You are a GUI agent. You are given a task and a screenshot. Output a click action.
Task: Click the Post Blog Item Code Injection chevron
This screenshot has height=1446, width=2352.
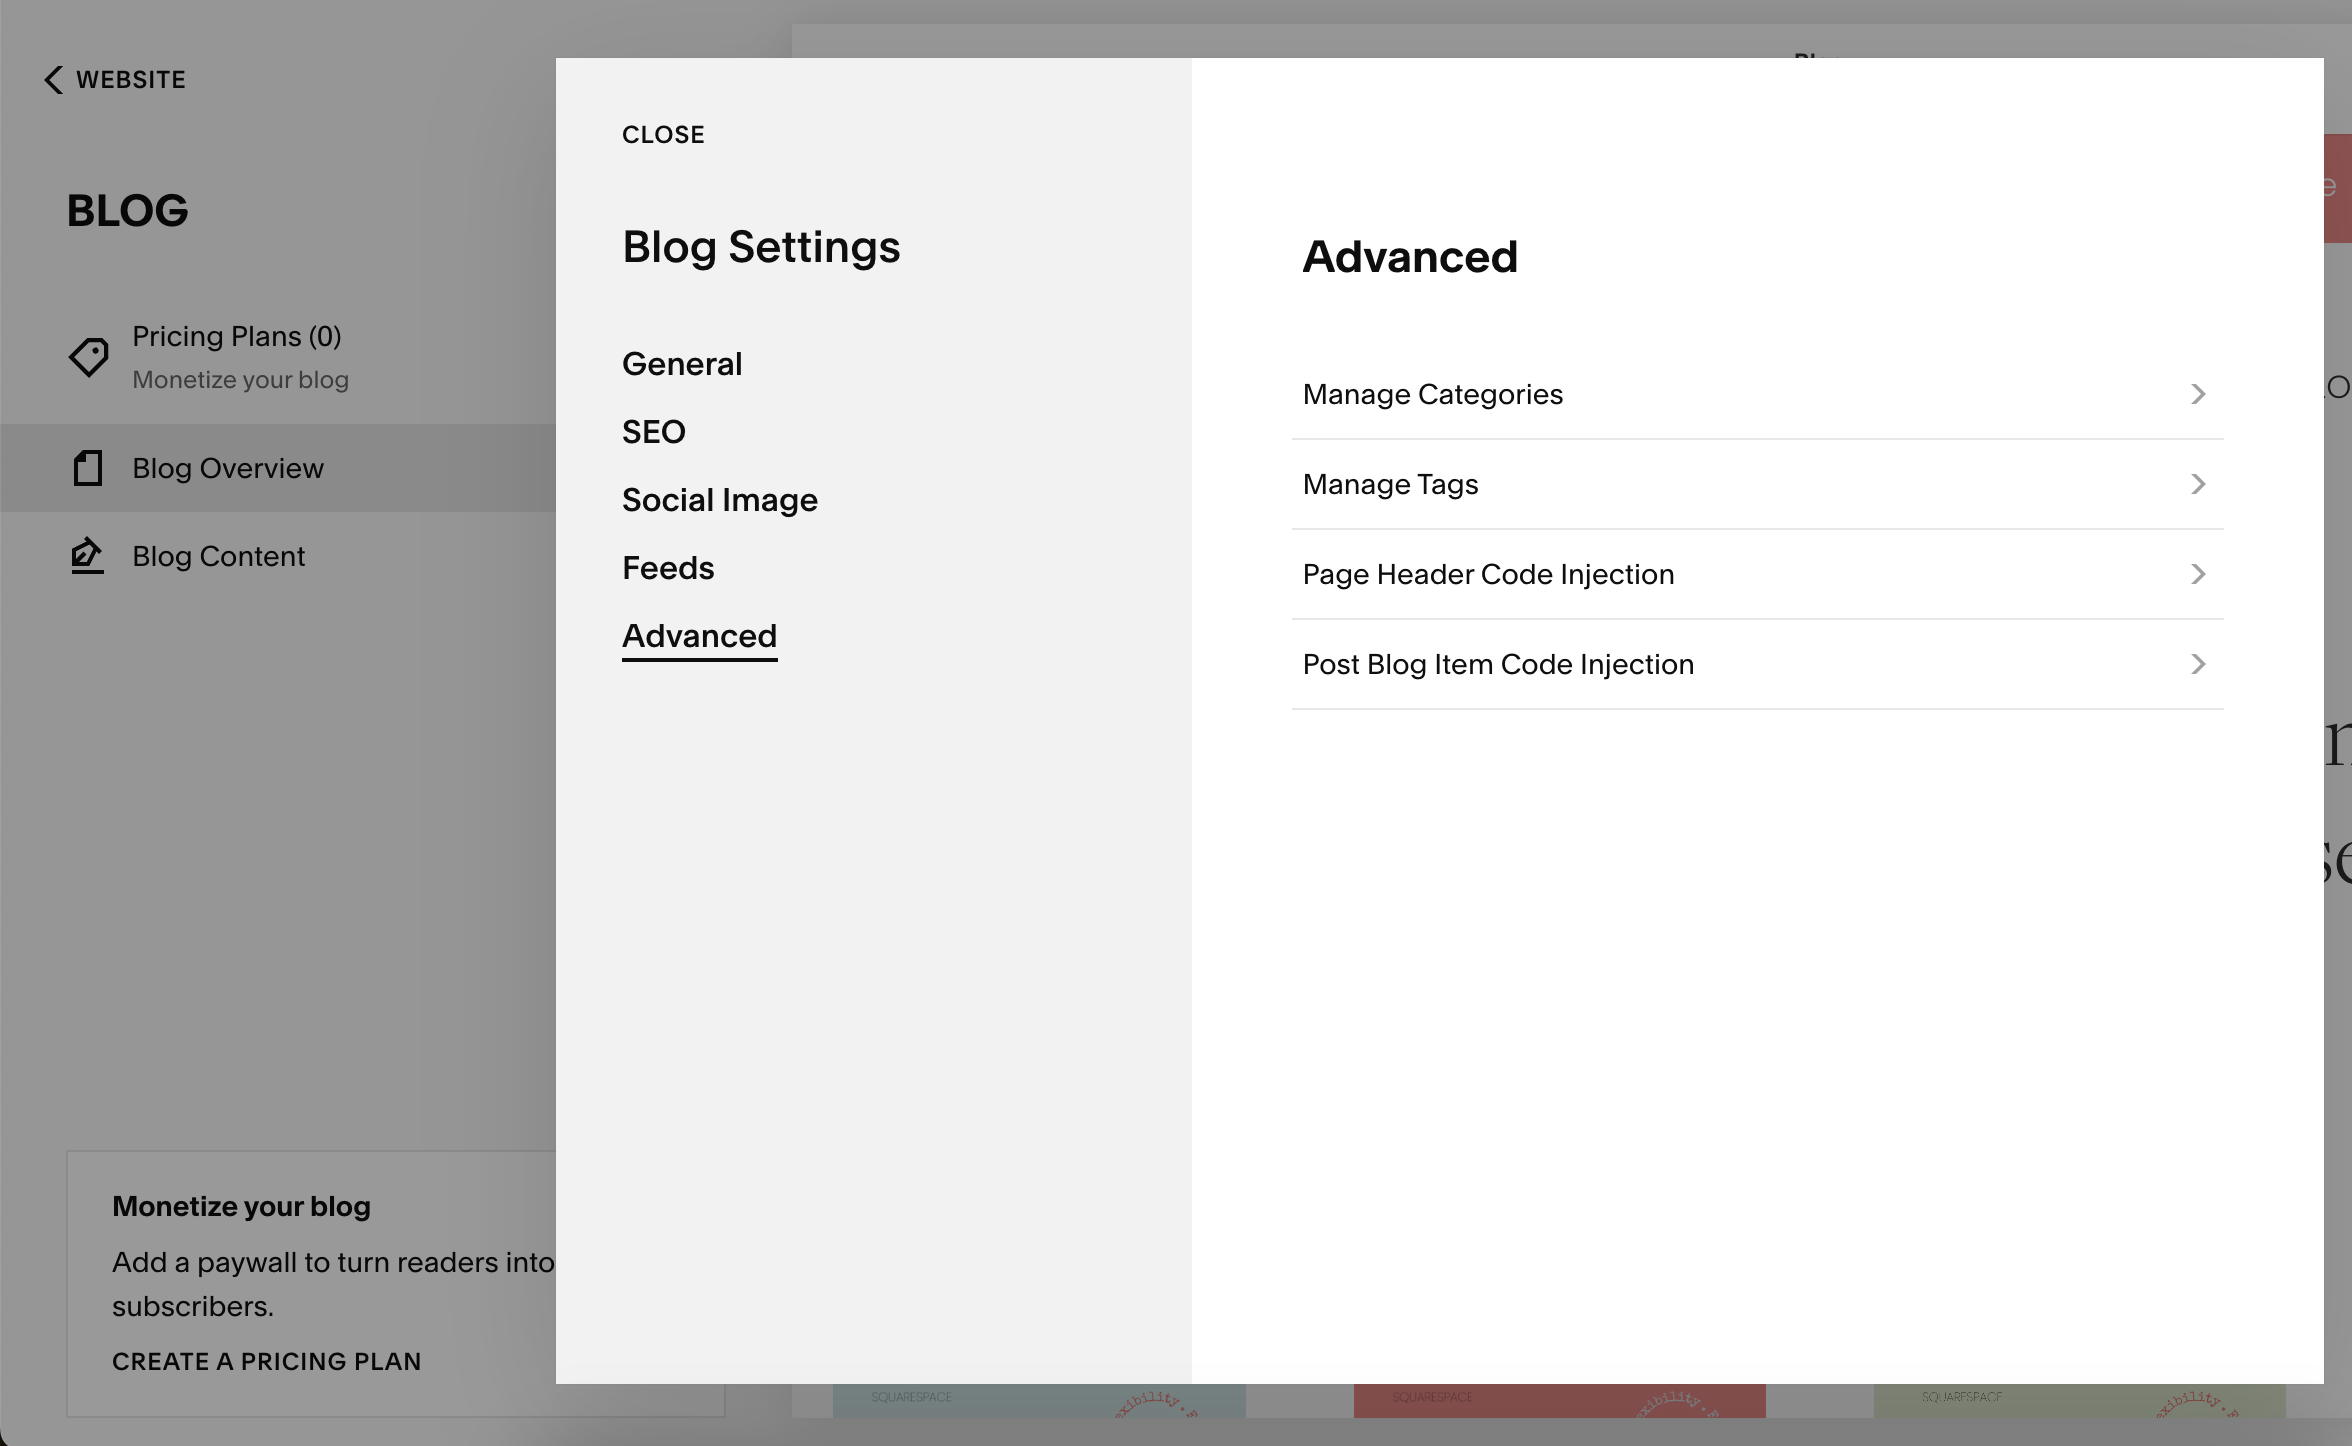[x=2197, y=664]
